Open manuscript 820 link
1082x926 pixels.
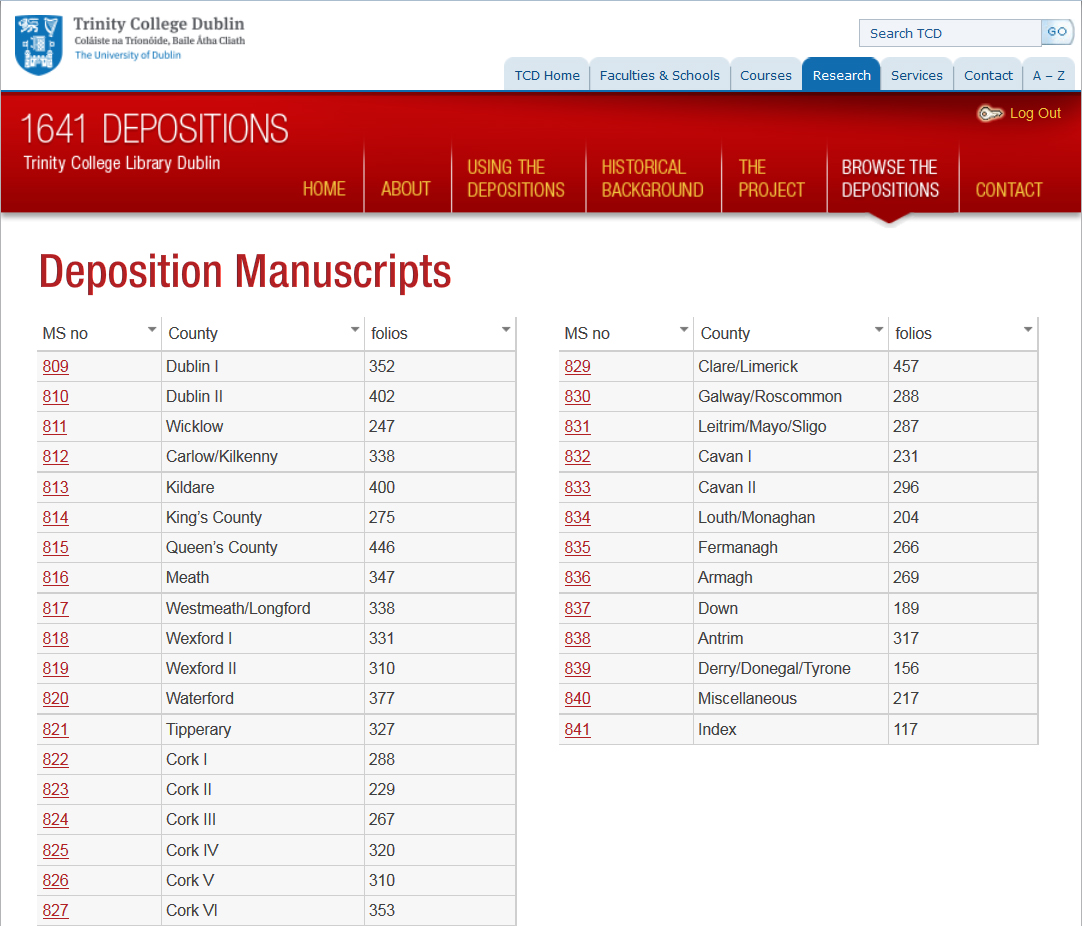pos(55,699)
